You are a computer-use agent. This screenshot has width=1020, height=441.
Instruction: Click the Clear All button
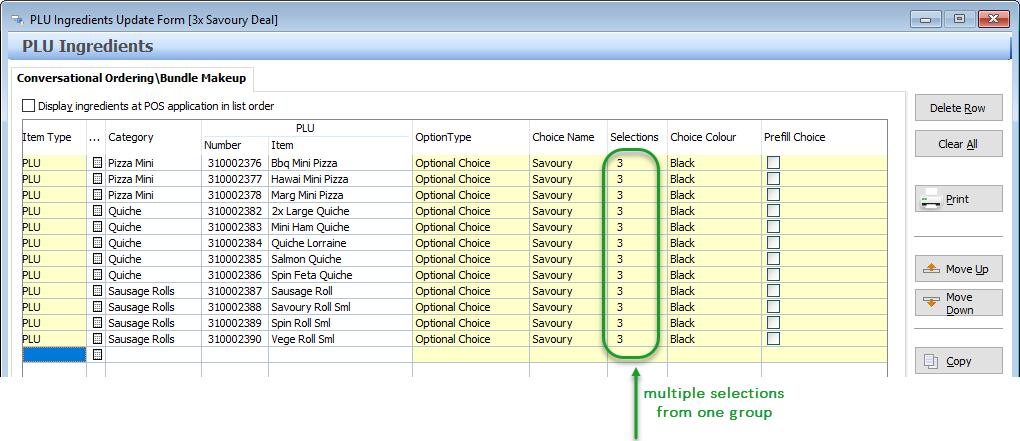click(x=958, y=144)
